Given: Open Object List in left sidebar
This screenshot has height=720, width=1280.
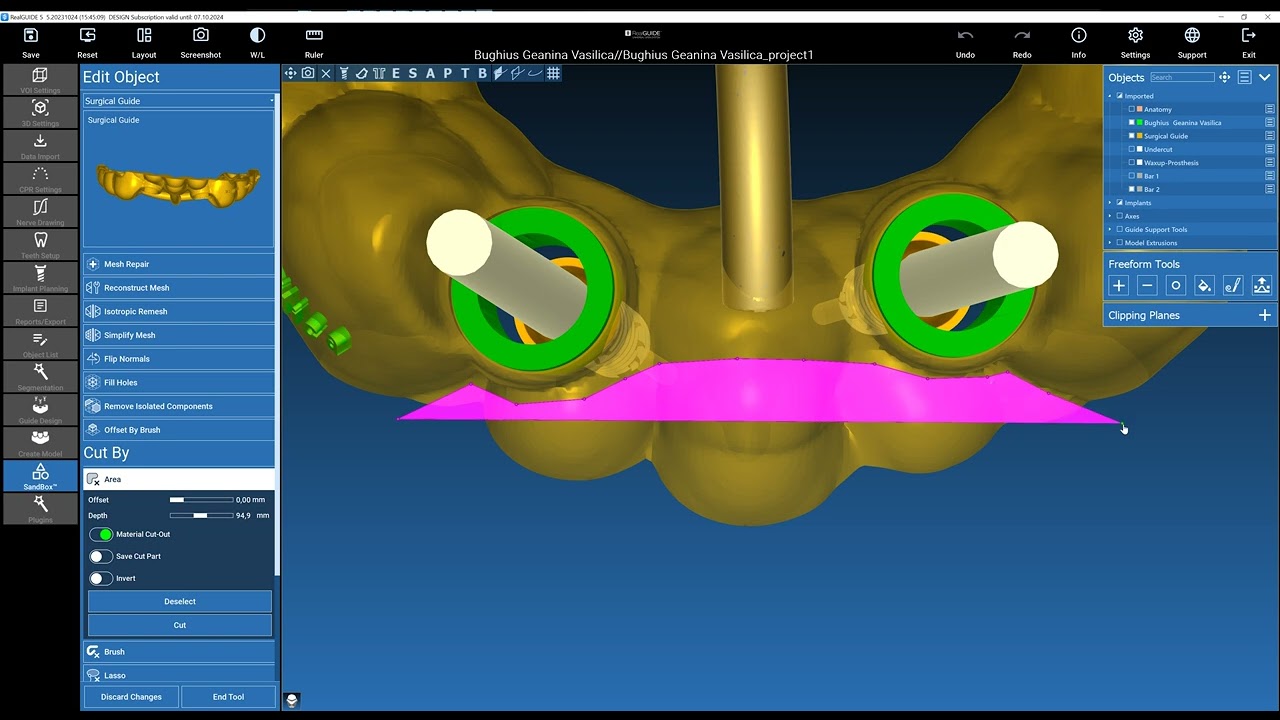Looking at the screenshot, I should tap(40, 344).
